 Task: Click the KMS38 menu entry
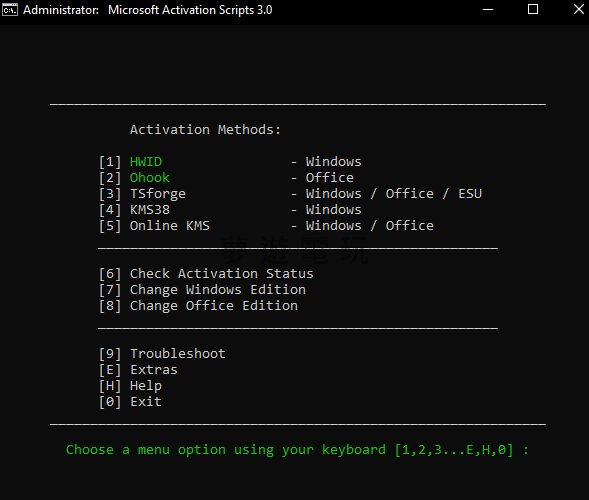(150, 210)
